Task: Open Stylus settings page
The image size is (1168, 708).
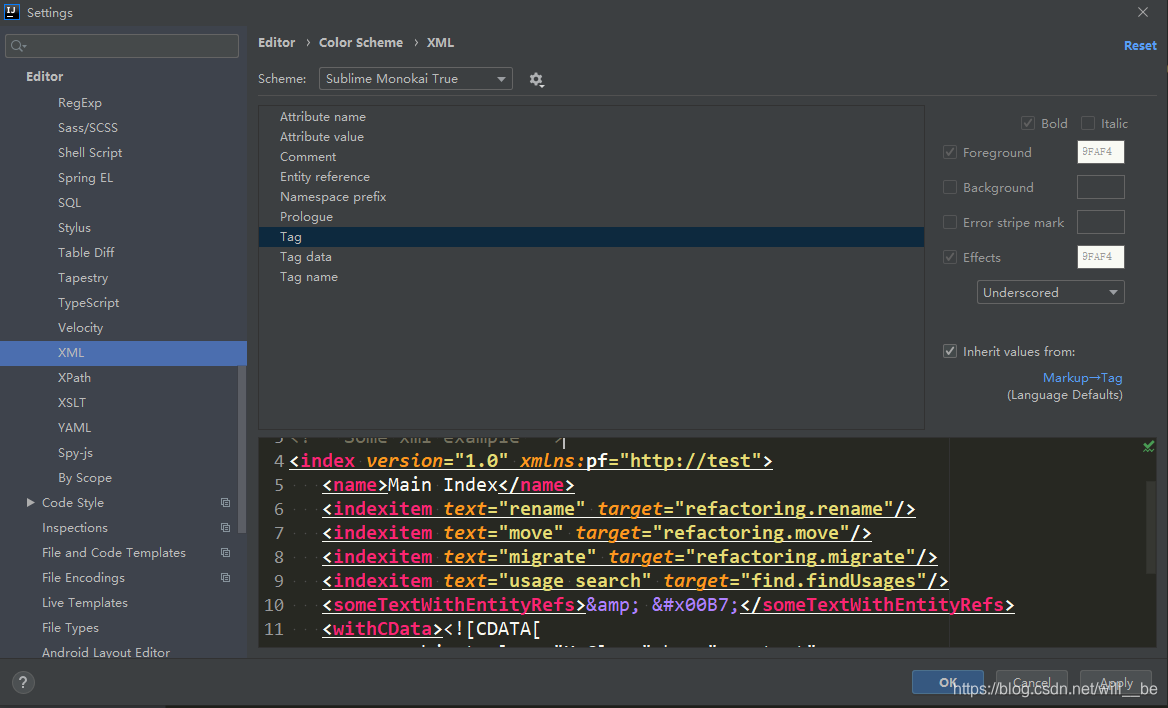Action: click(x=74, y=228)
